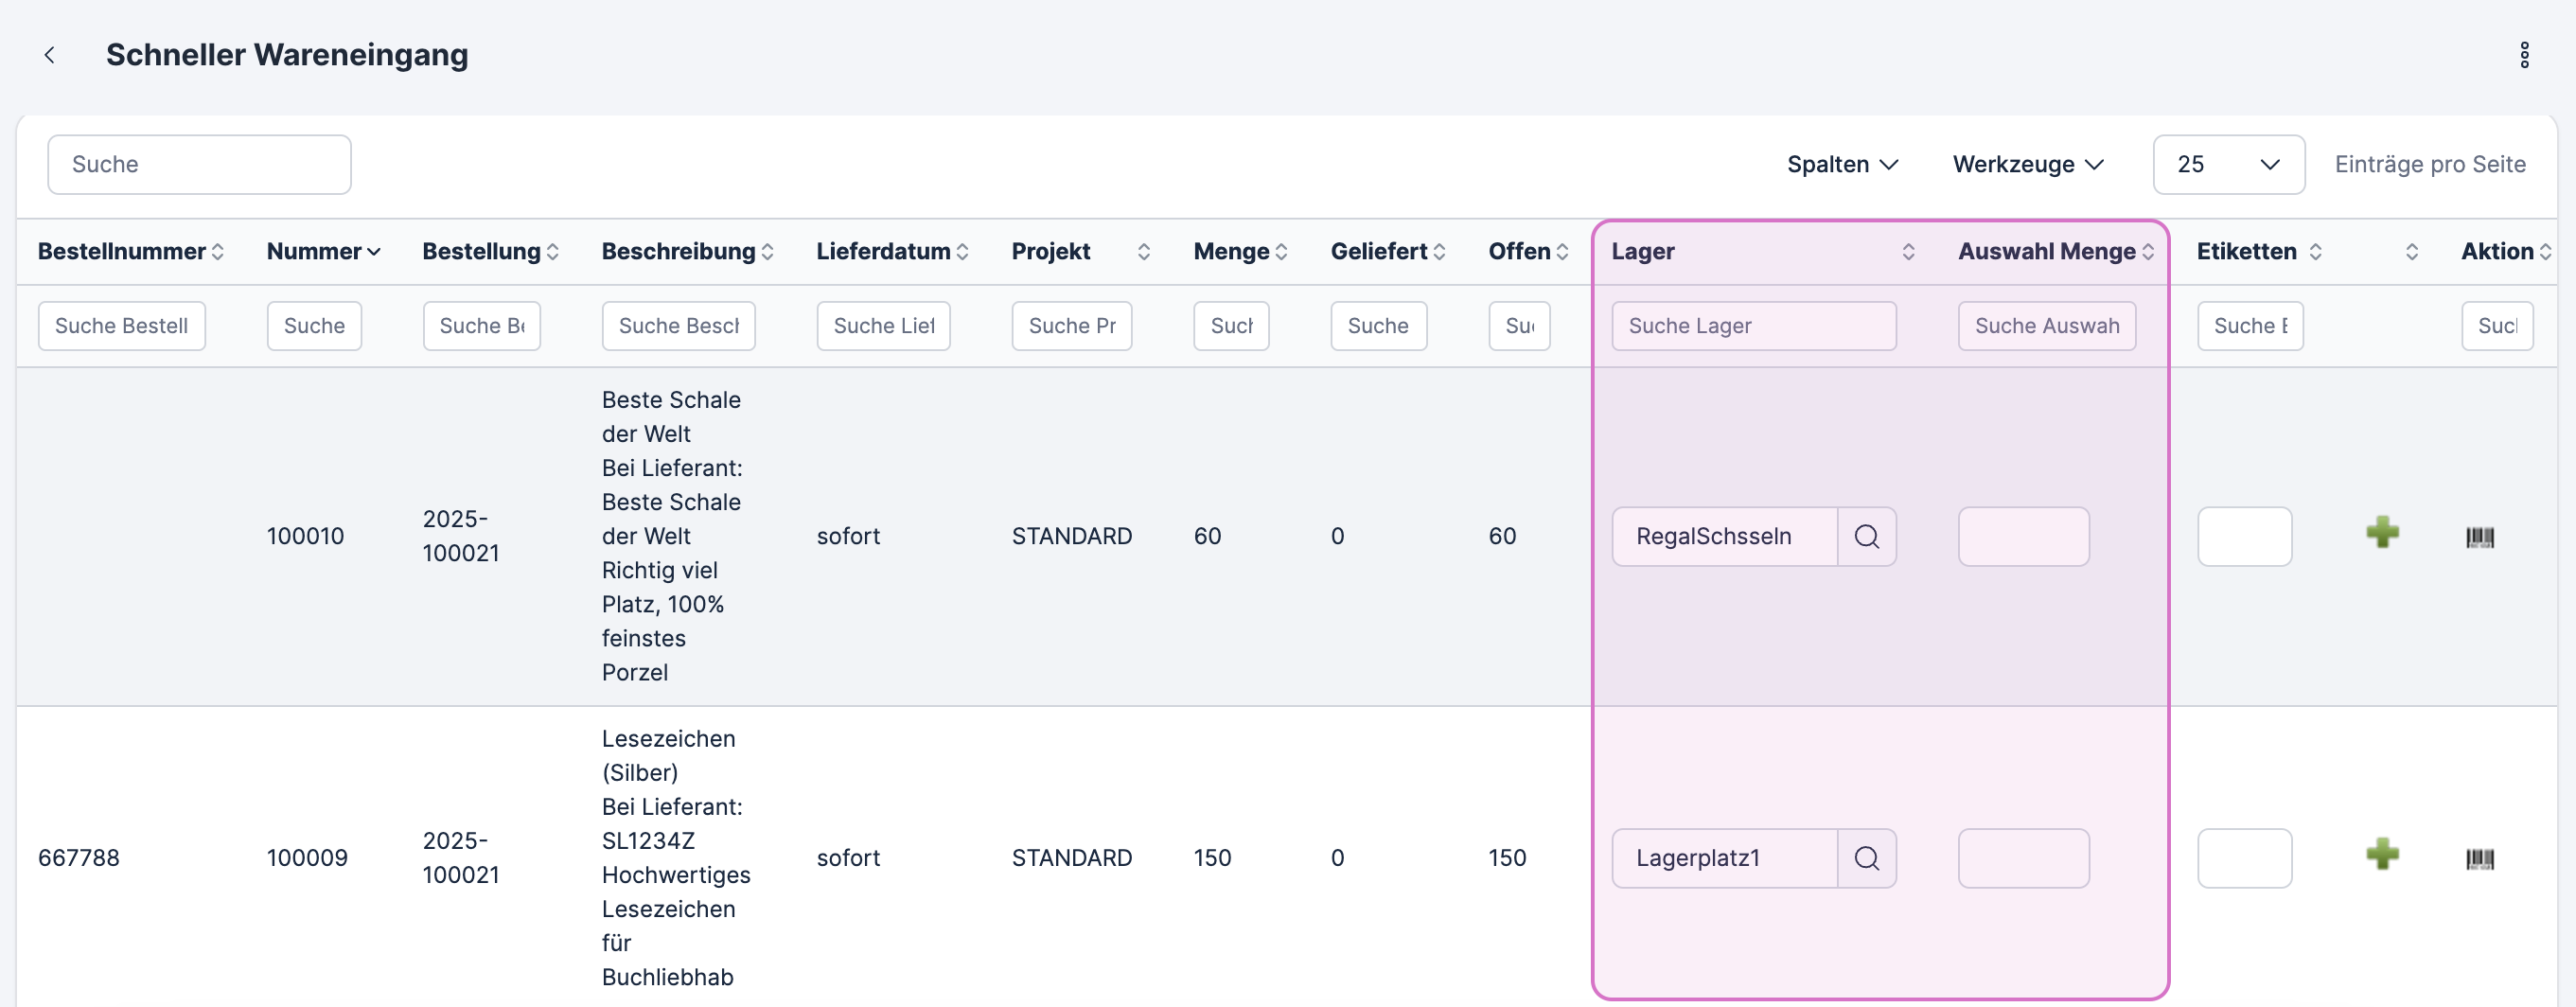Click barcode icon in the 100010 row
Viewport: 2576px width, 1007px height.
2479,537
